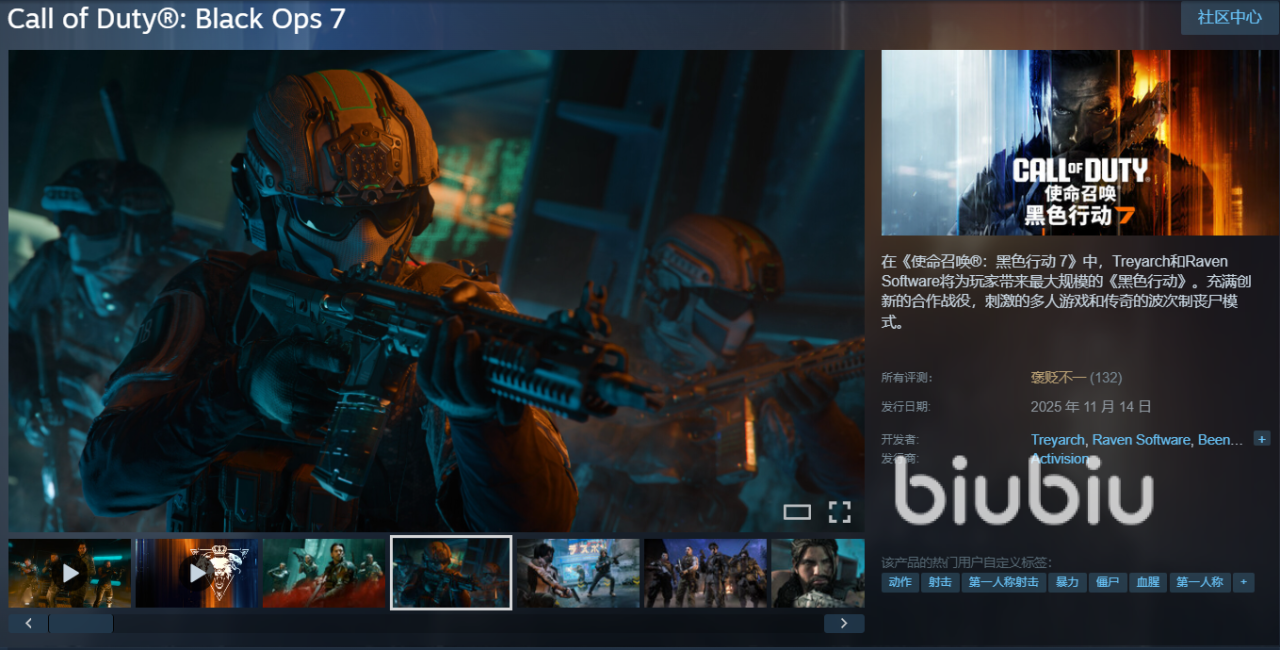Select the 射击 tag

[x=940, y=582]
